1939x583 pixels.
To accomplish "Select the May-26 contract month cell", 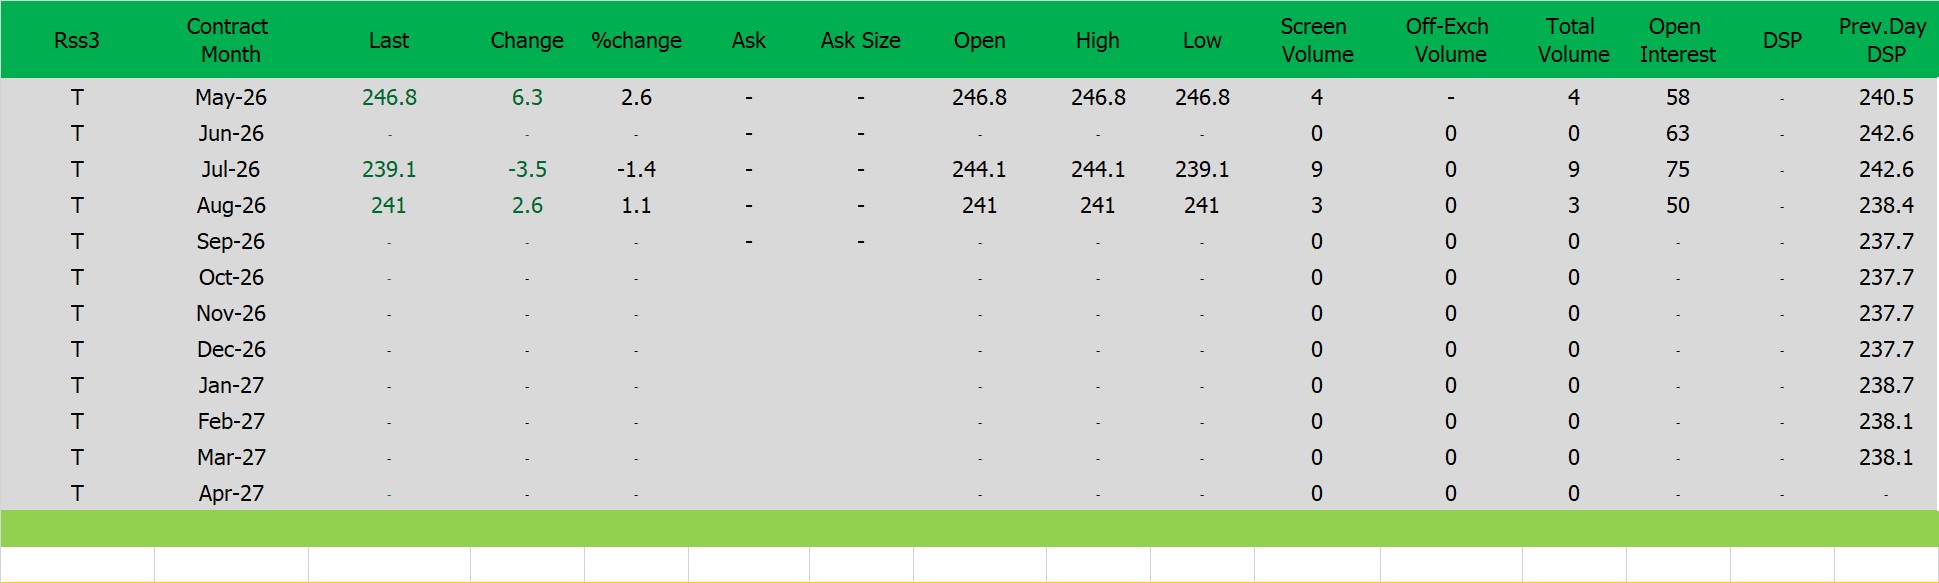I will click(231, 97).
